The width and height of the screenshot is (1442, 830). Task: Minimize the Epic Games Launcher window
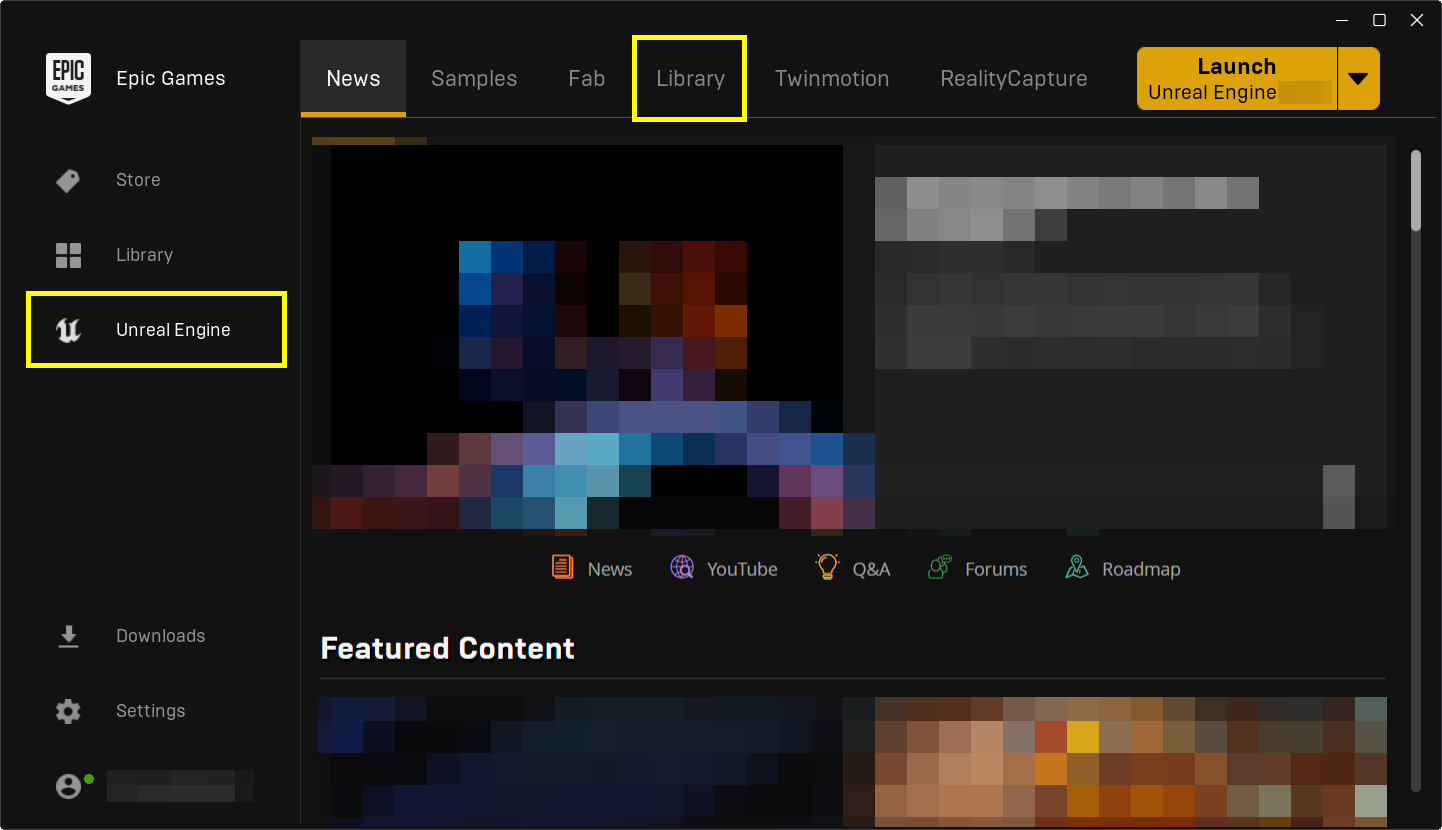(x=1341, y=20)
